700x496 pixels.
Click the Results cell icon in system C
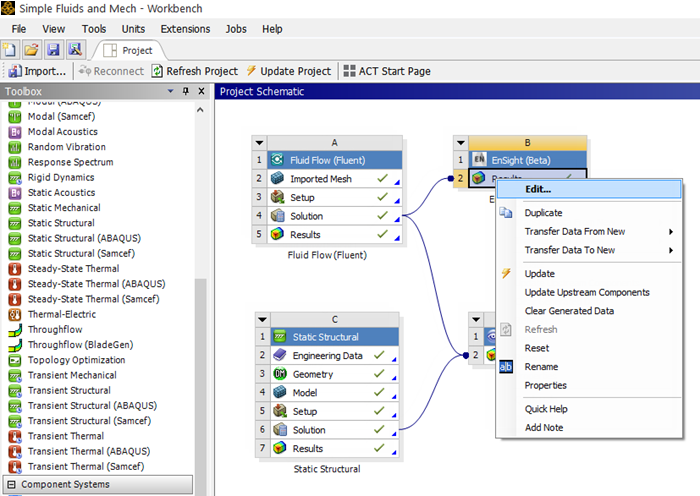[280, 448]
